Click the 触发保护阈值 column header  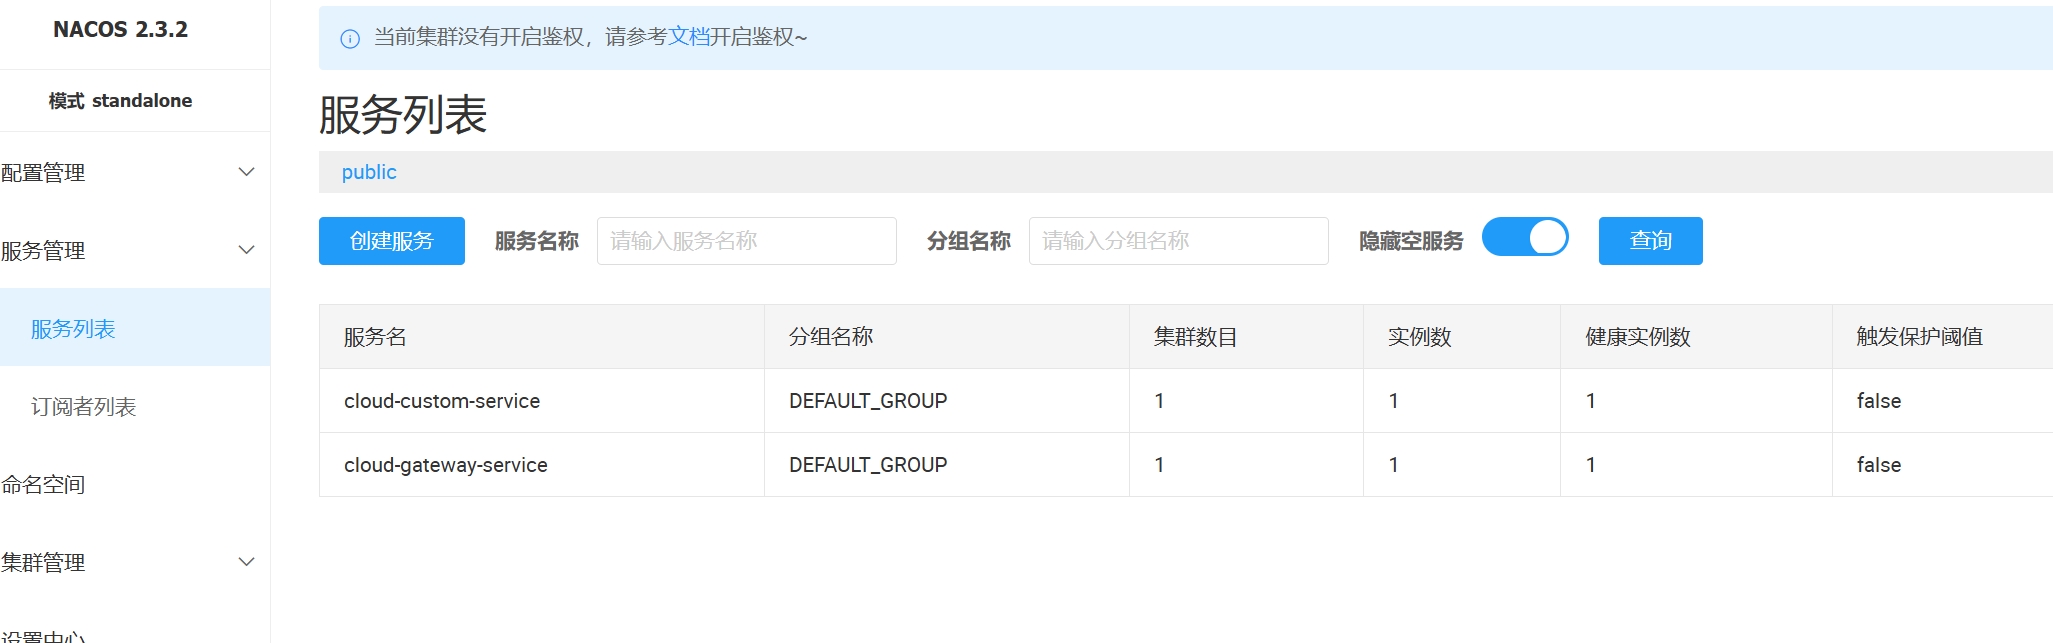(1919, 337)
